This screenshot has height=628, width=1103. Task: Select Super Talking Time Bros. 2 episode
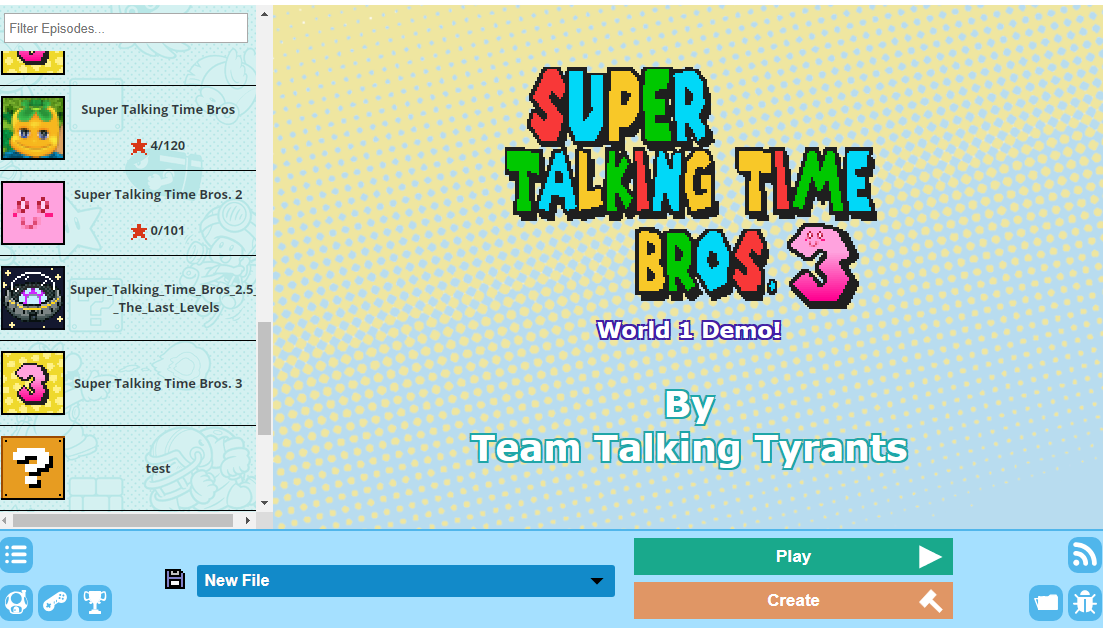point(128,213)
